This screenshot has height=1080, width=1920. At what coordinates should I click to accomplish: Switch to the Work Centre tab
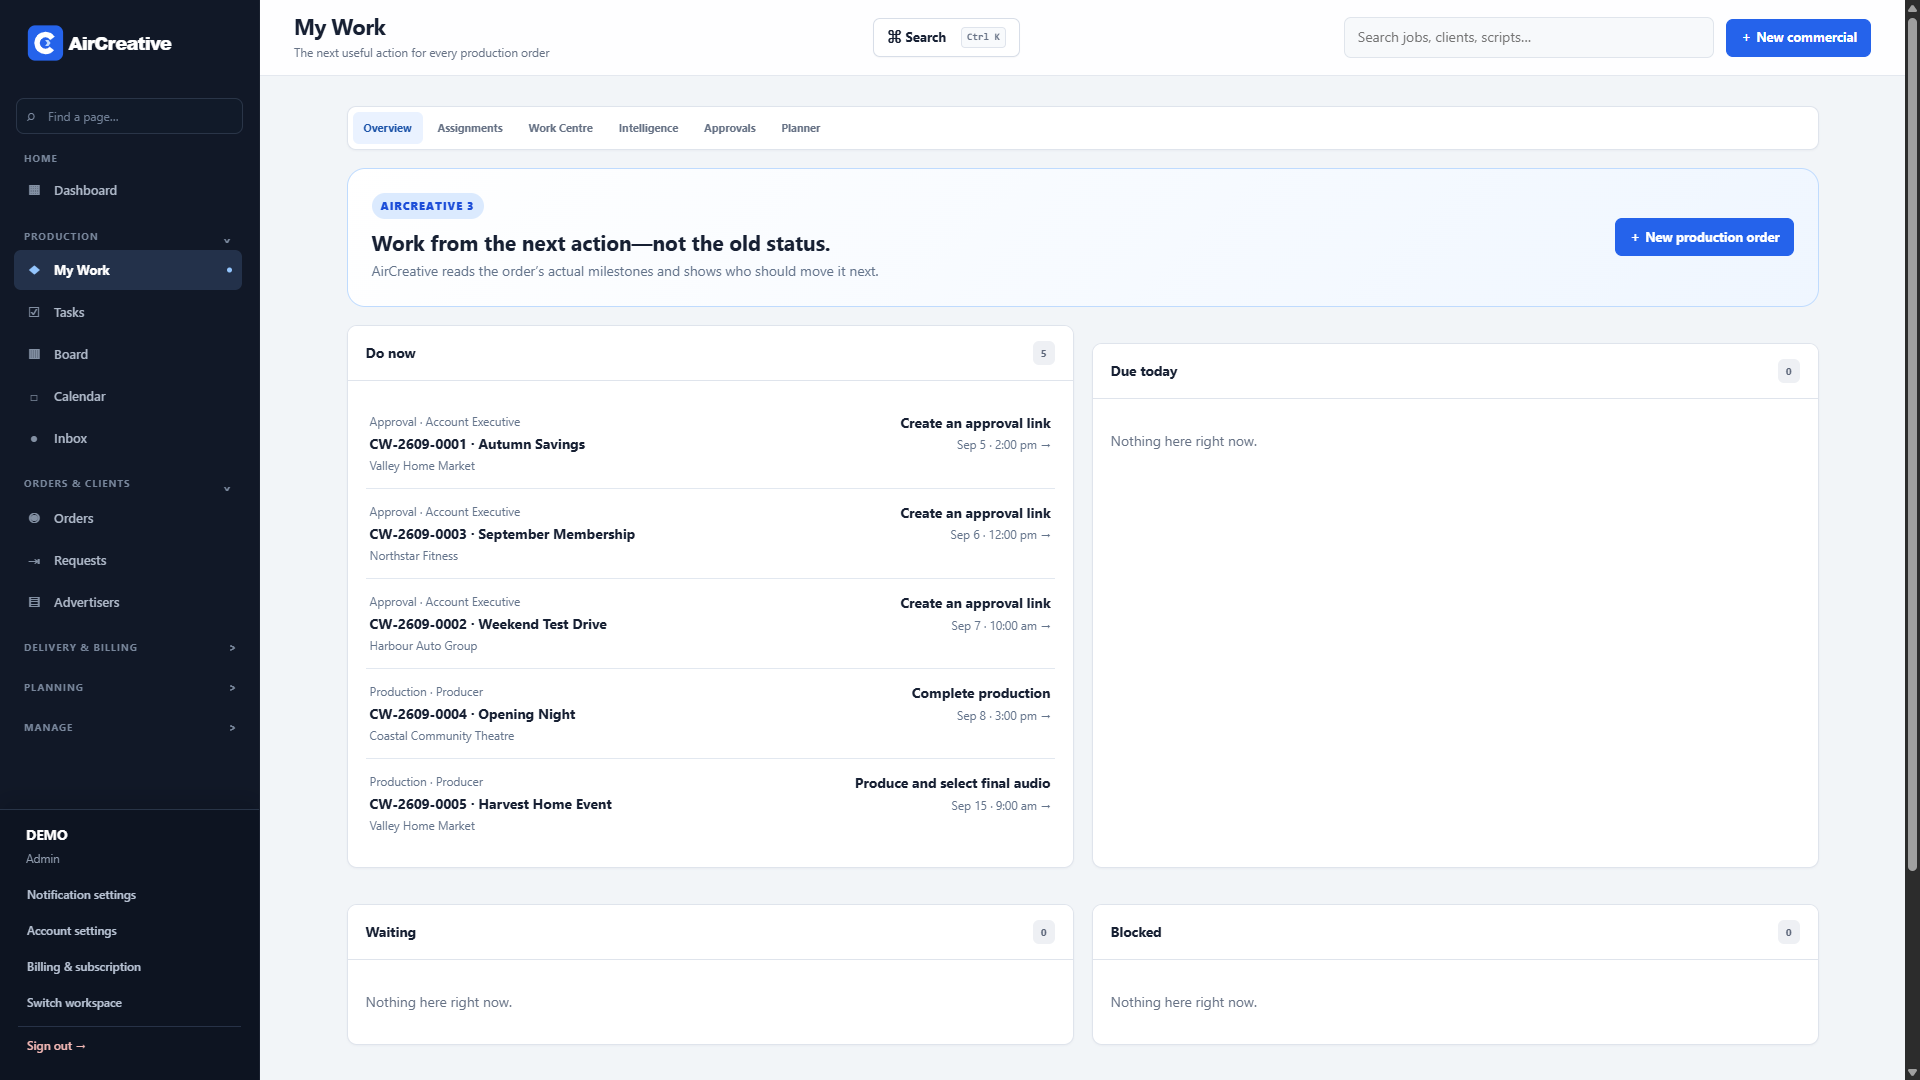tap(560, 128)
